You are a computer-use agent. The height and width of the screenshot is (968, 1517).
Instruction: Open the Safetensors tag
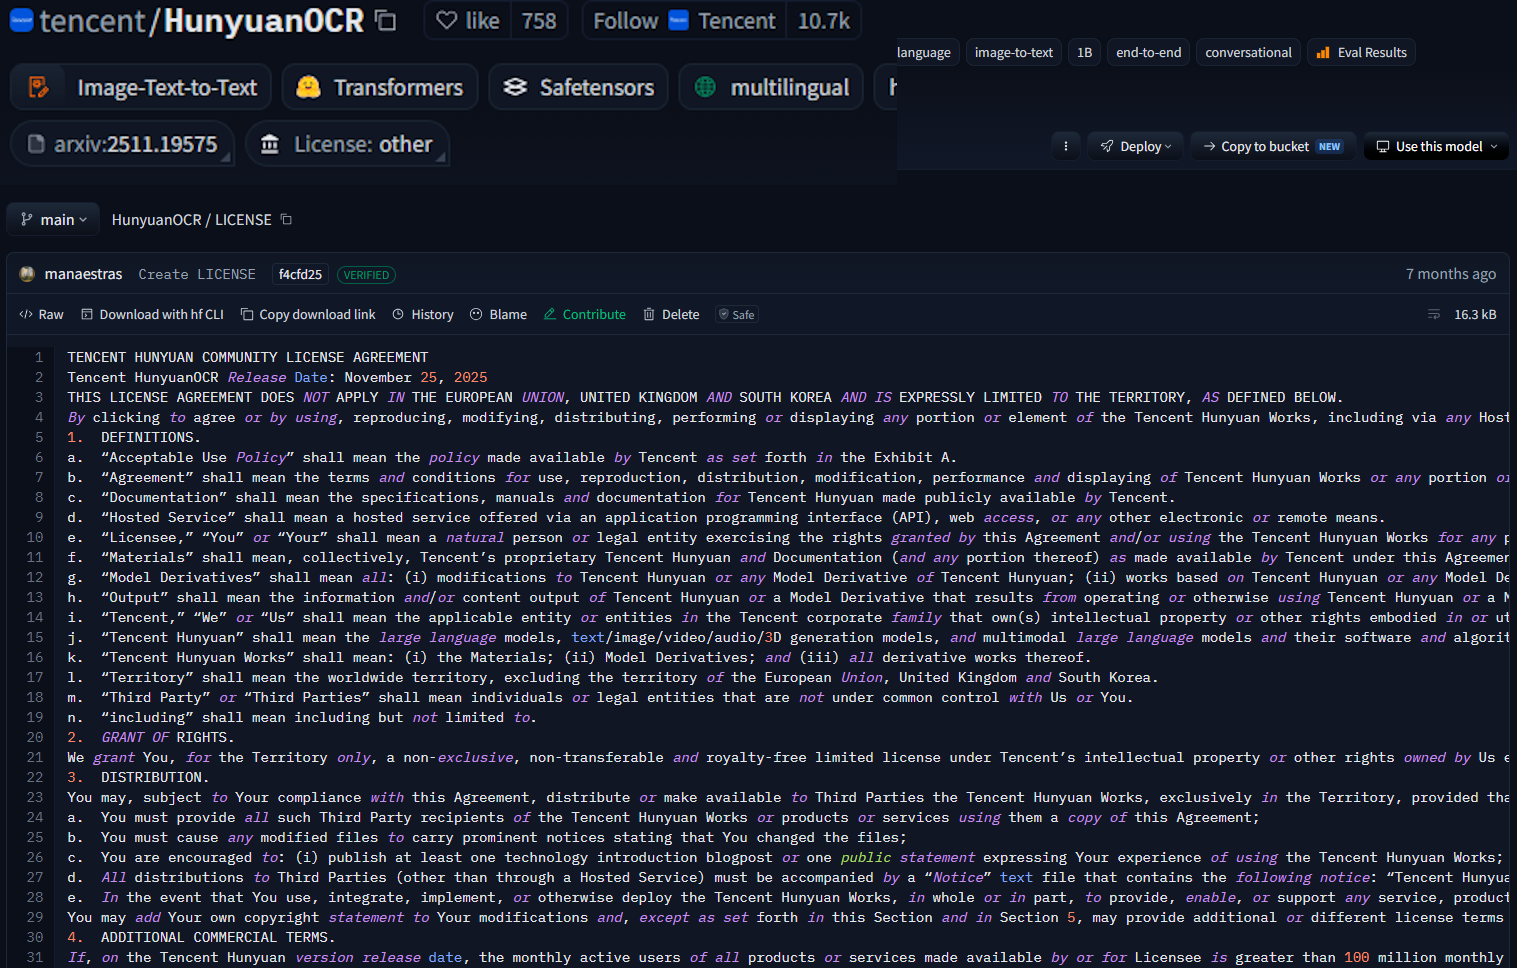tap(579, 87)
